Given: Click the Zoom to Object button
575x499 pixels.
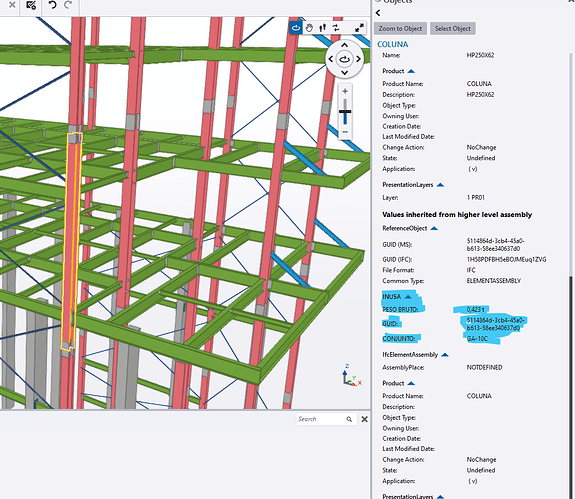Looking at the screenshot, I should pyautogui.click(x=400, y=29).
